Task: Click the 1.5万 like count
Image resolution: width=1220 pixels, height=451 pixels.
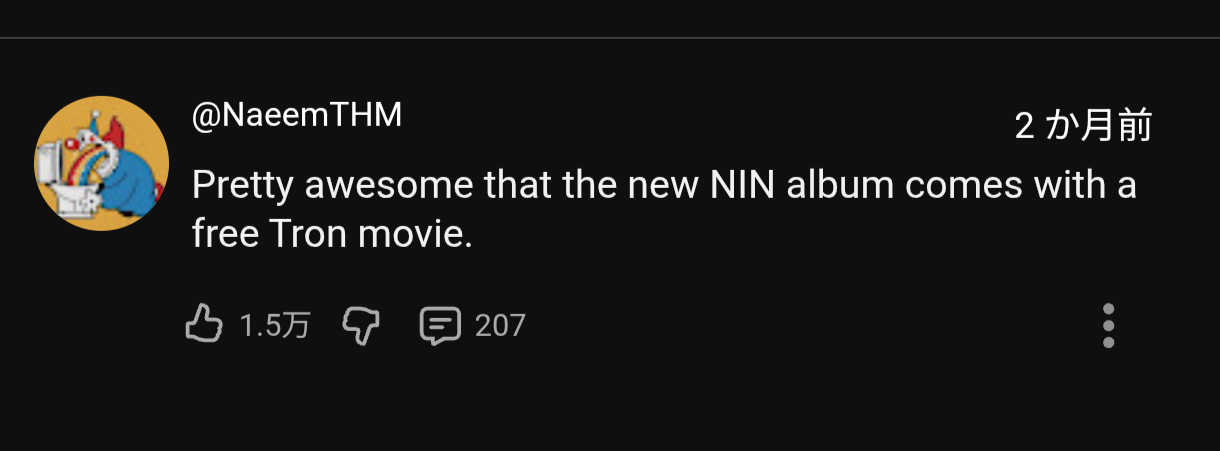Action: point(275,326)
